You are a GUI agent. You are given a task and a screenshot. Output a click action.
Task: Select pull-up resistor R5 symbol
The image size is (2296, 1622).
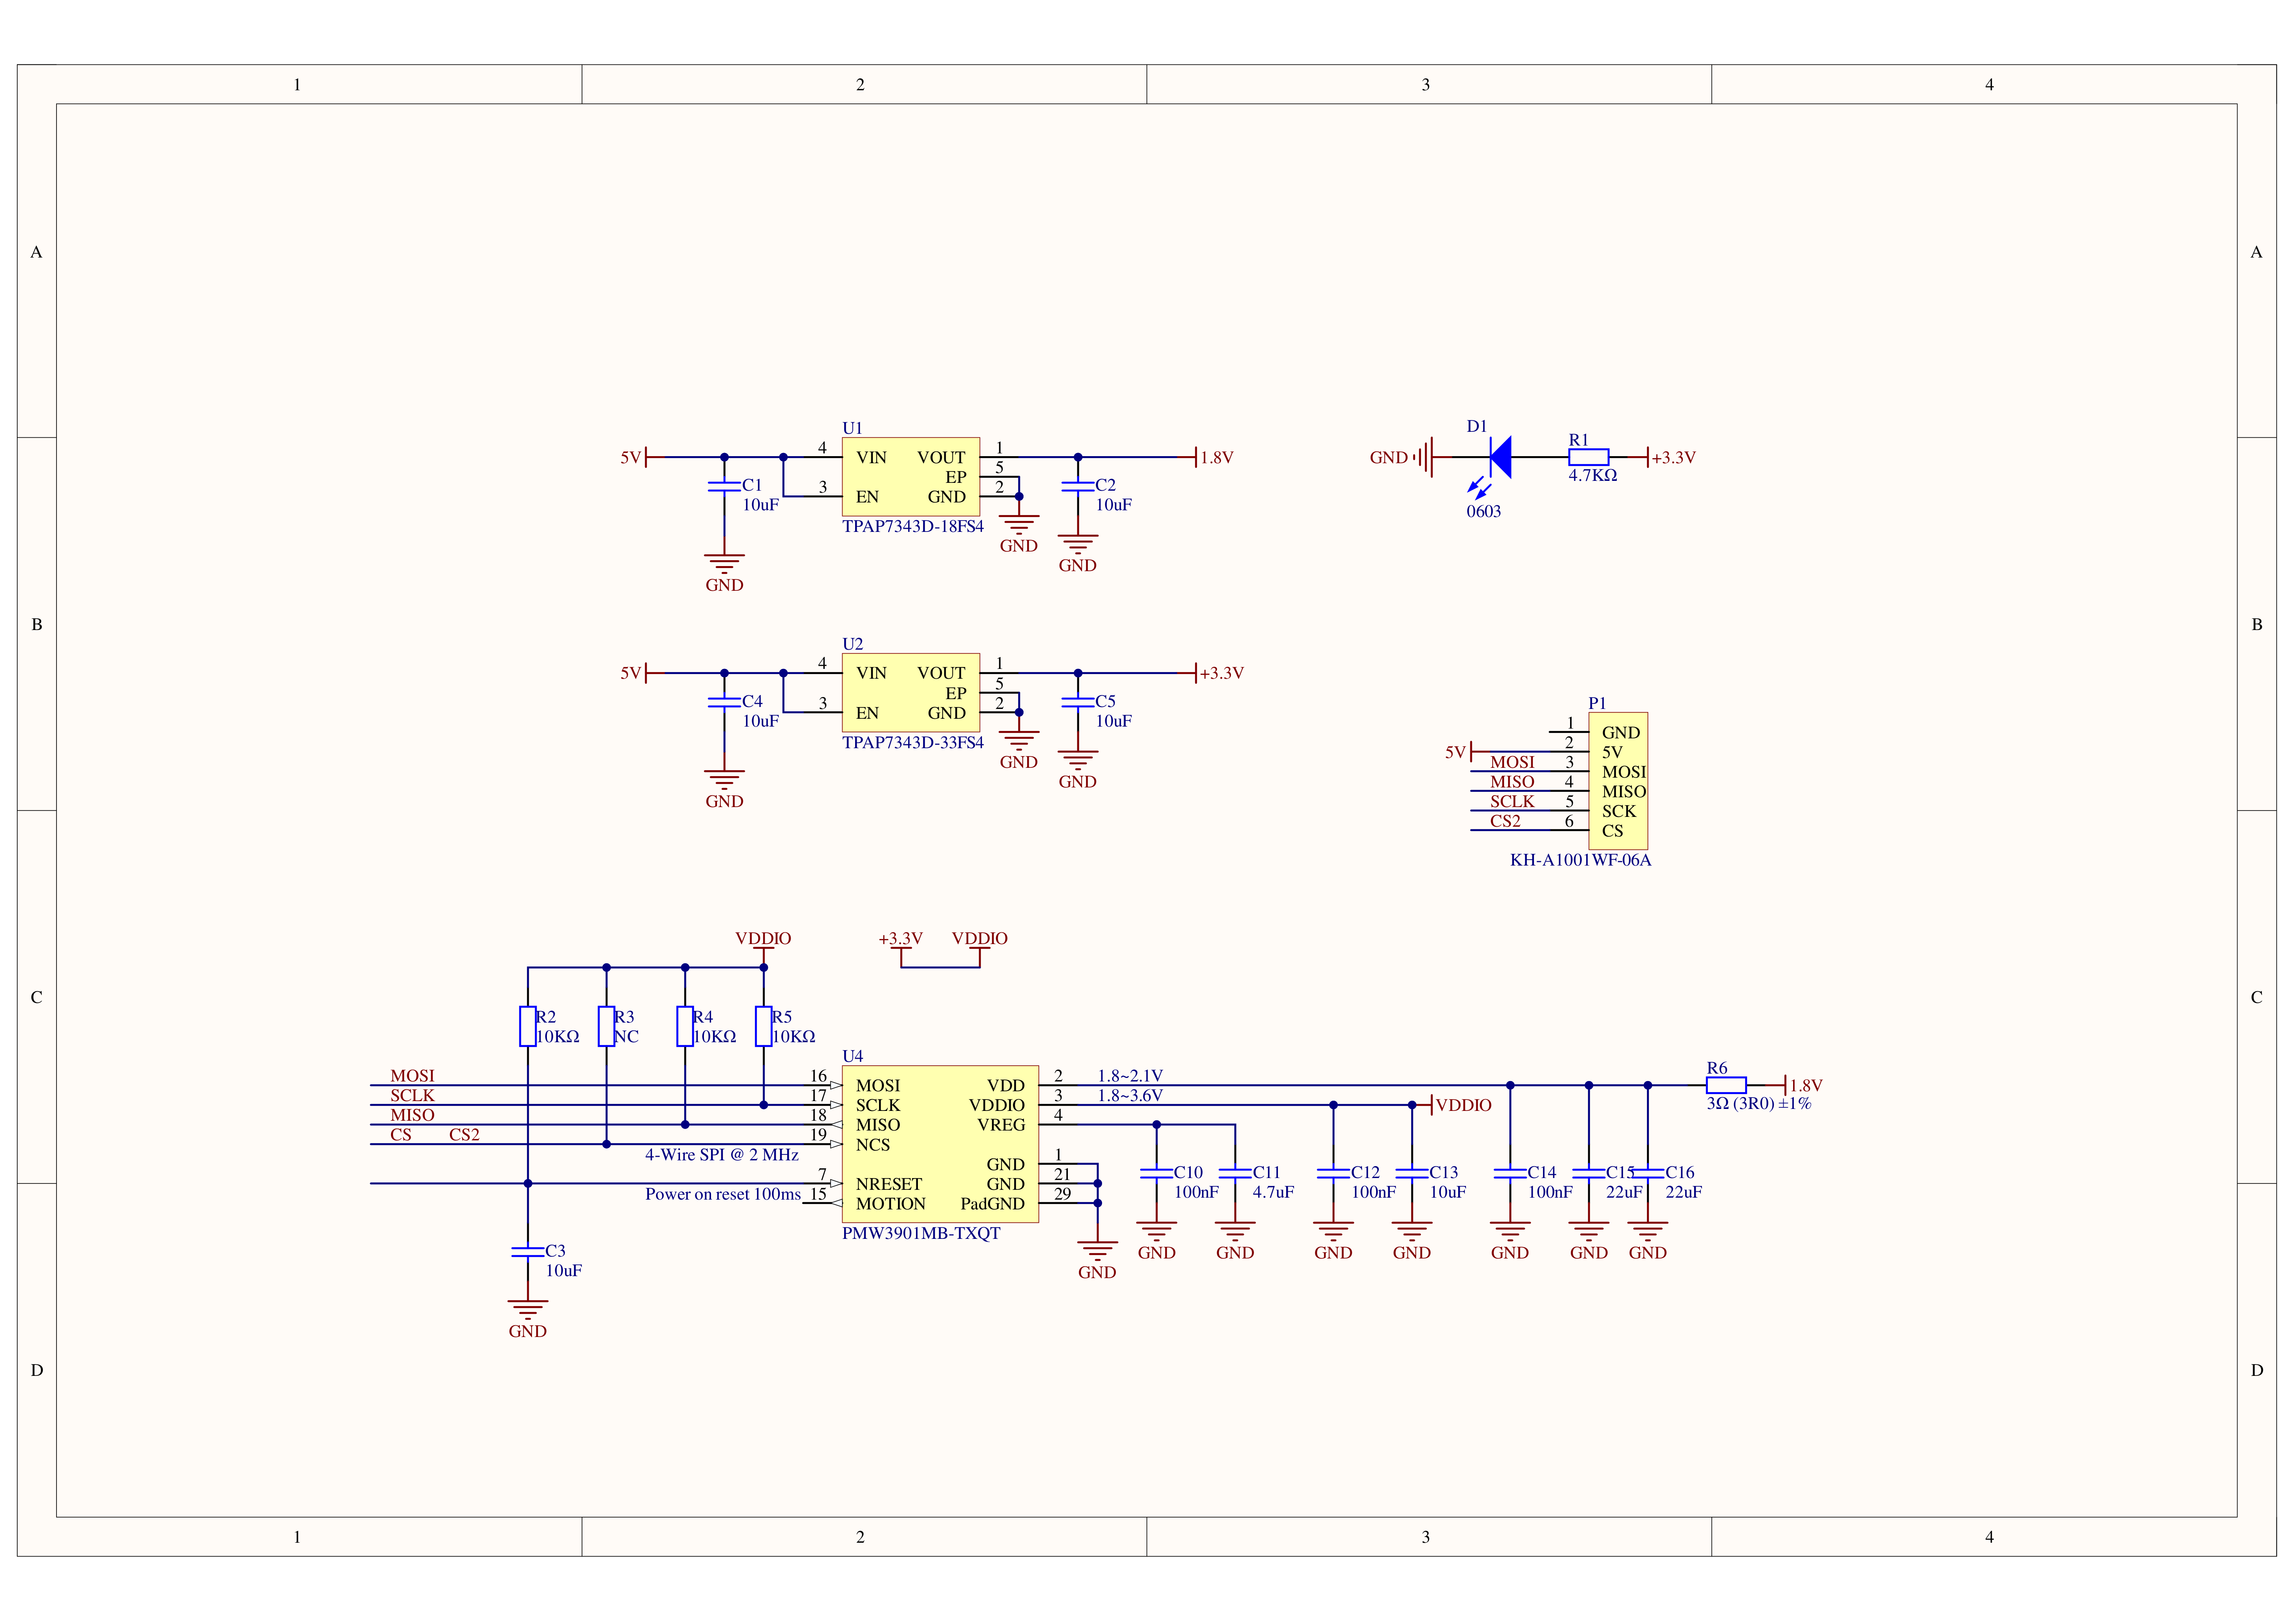point(764,1027)
